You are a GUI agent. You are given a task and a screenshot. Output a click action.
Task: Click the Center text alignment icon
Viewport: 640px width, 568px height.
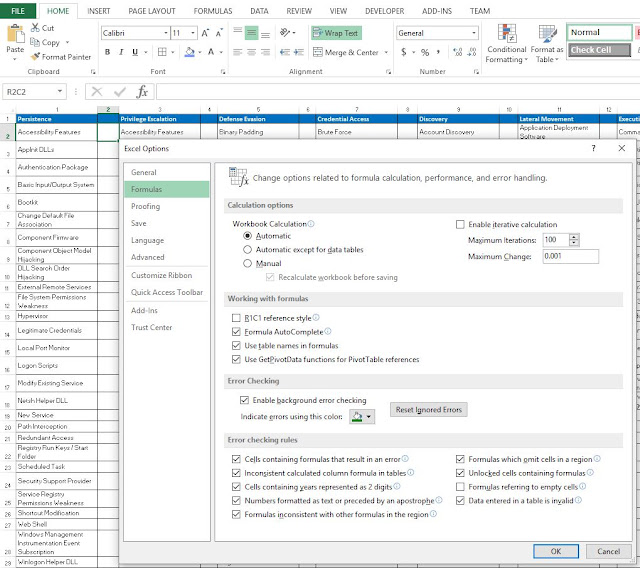(x=251, y=52)
